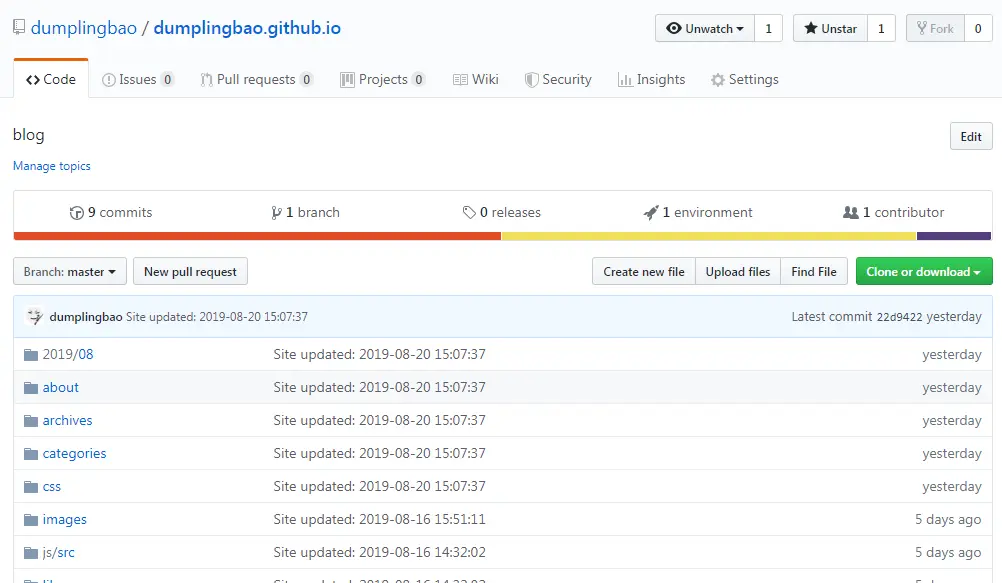Switch to the Issues tab

(x=137, y=79)
